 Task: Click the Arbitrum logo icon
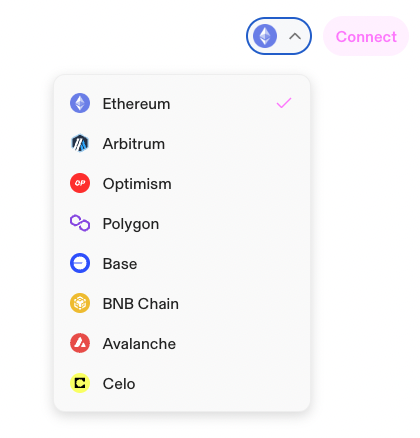pos(80,143)
